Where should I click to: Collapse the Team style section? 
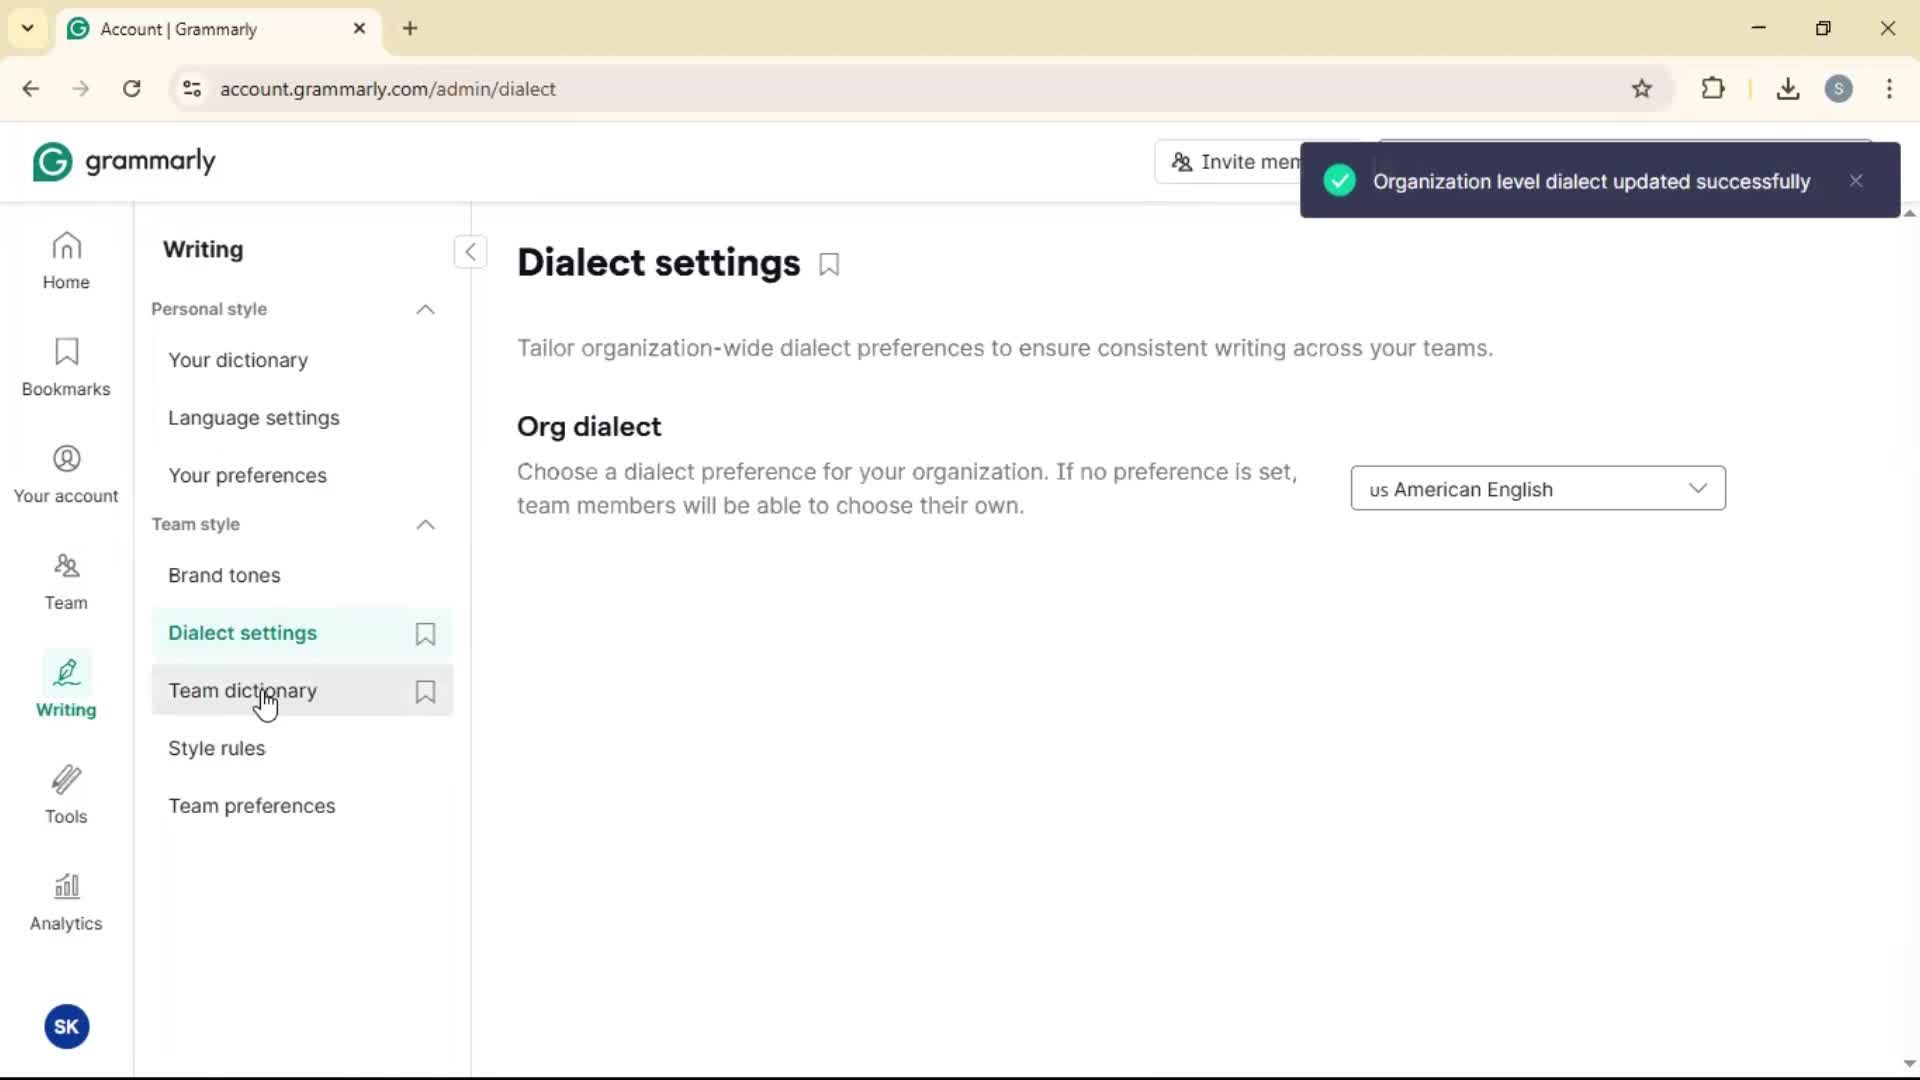[425, 525]
